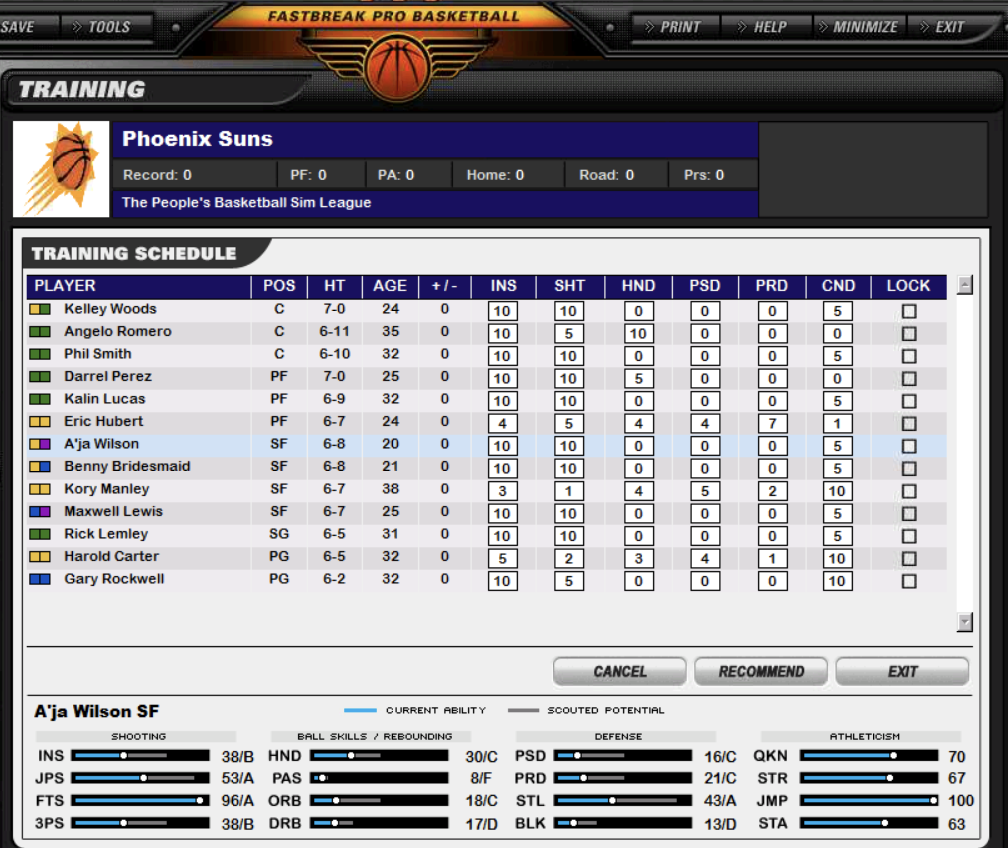Screen dimensions: 1008x848
Task: Select the green flag icon beside Rick Lemley
Action: tap(40, 534)
